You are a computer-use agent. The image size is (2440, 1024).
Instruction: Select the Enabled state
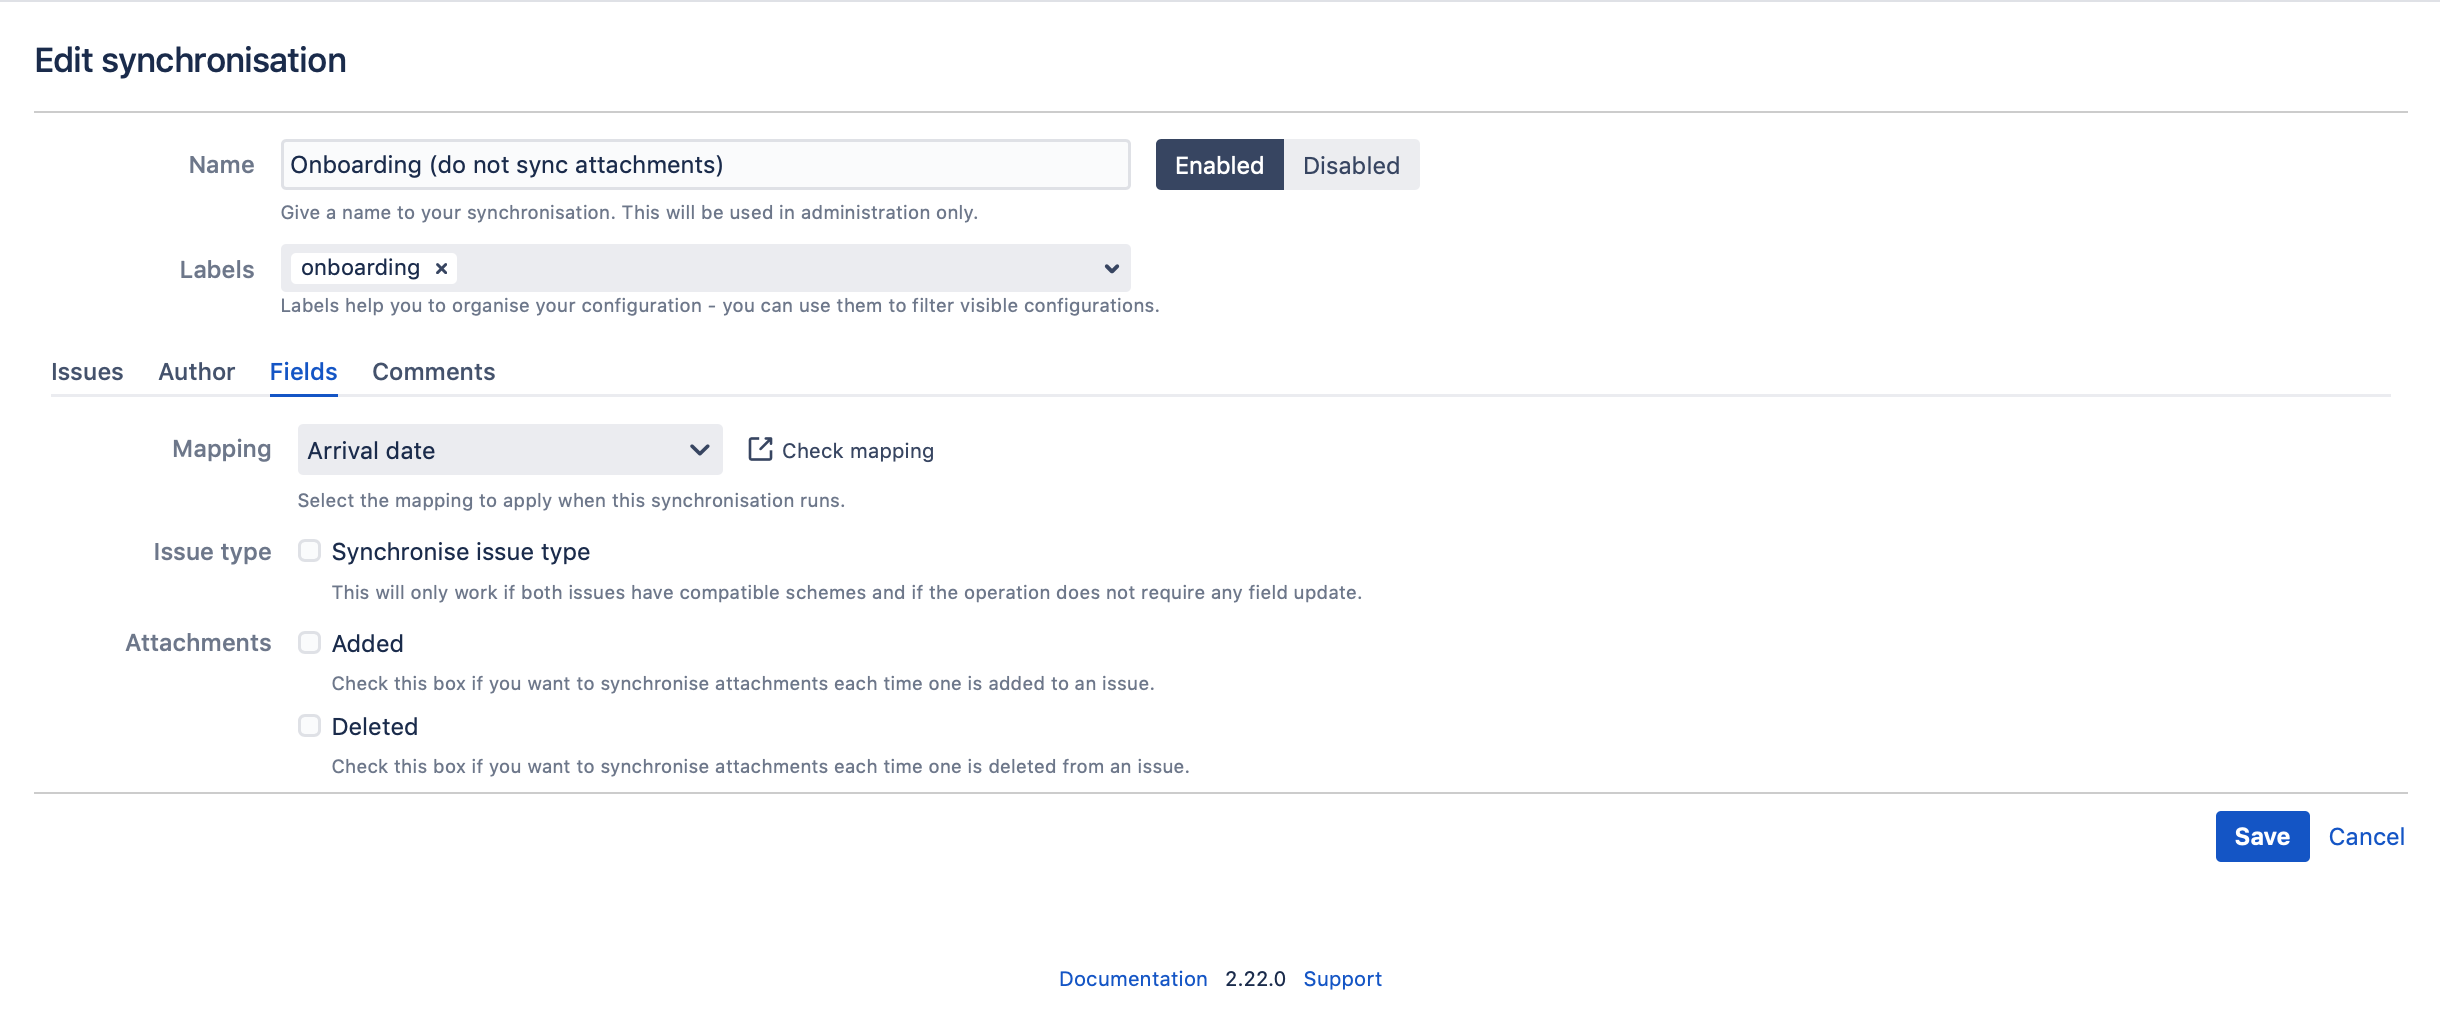(x=1220, y=164)
